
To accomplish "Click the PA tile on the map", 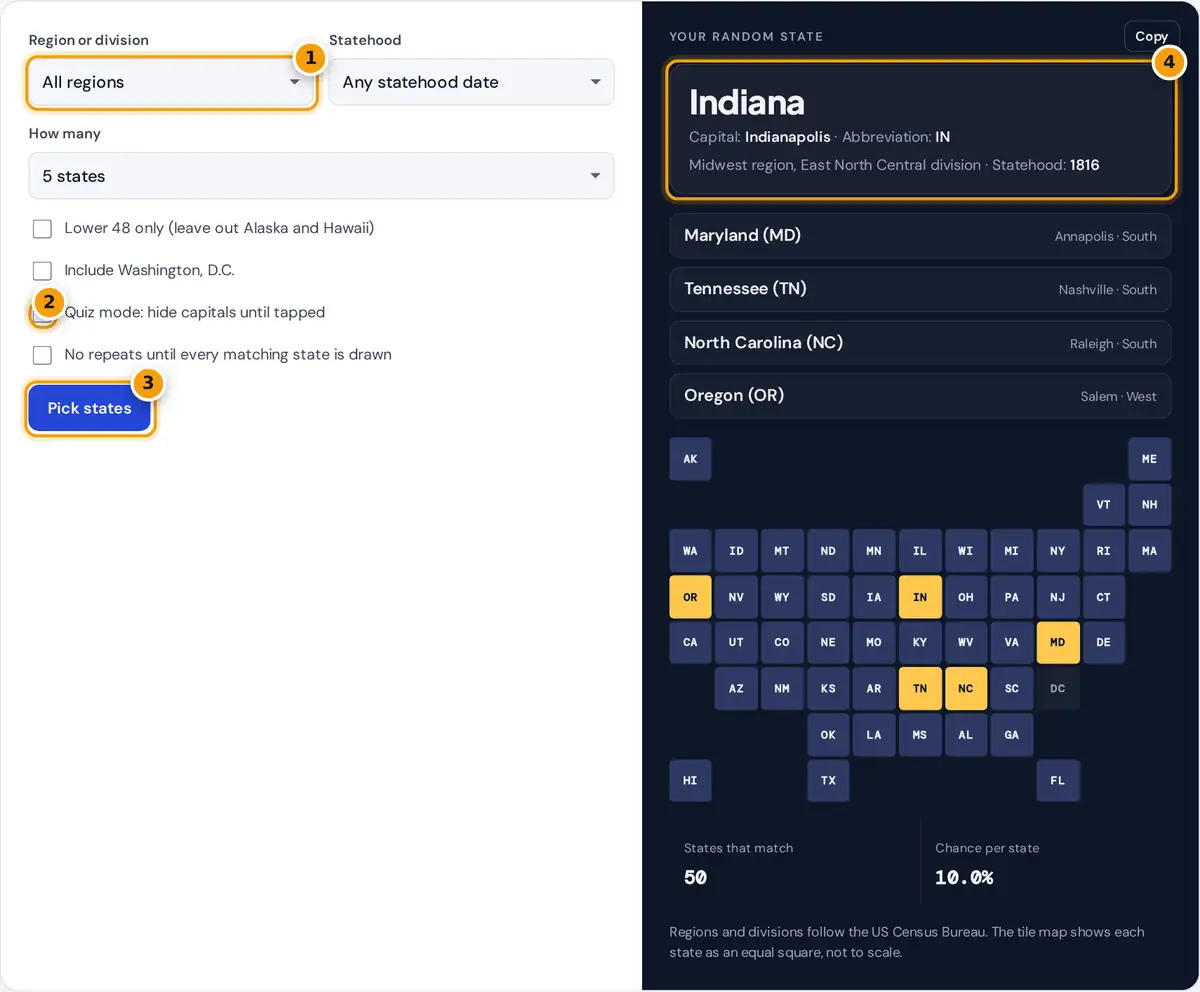I will [1012, 597].
